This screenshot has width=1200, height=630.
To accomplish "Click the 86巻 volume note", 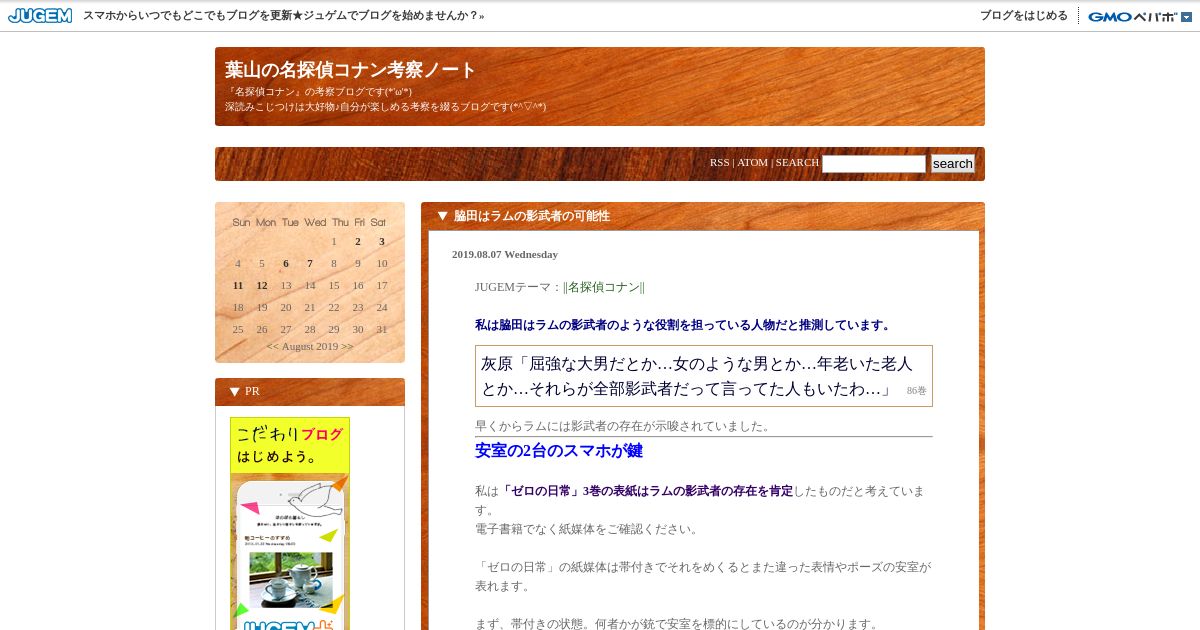I will pos(917,391).
